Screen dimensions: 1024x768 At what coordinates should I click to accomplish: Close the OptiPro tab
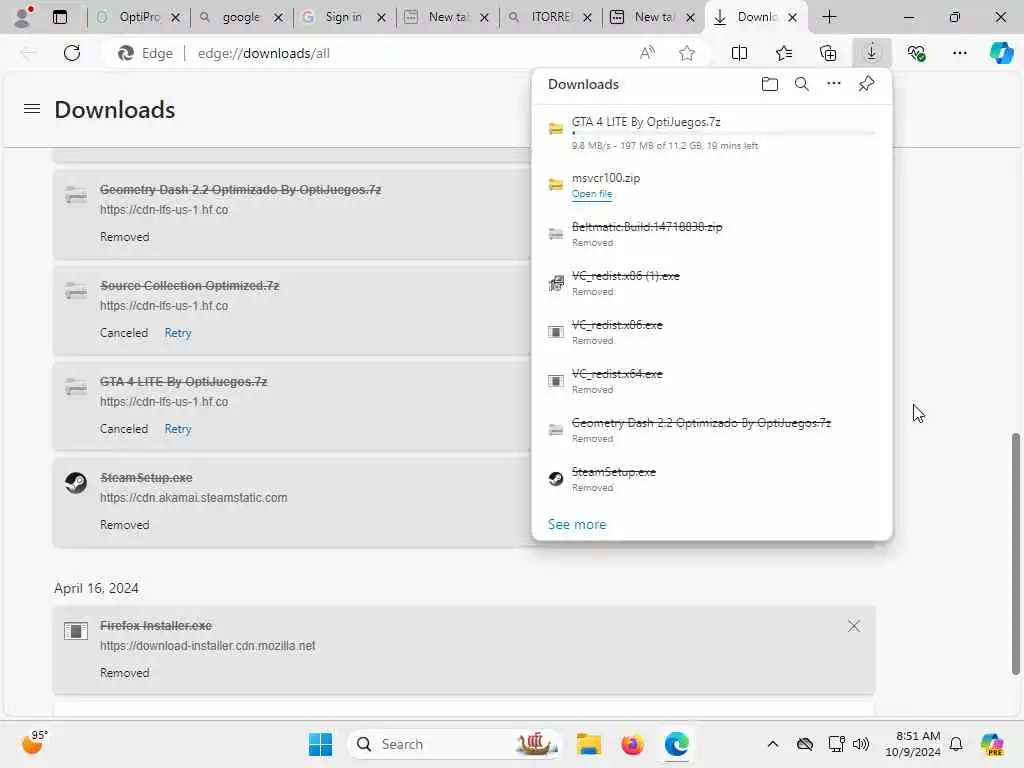(x=175, y=18)
